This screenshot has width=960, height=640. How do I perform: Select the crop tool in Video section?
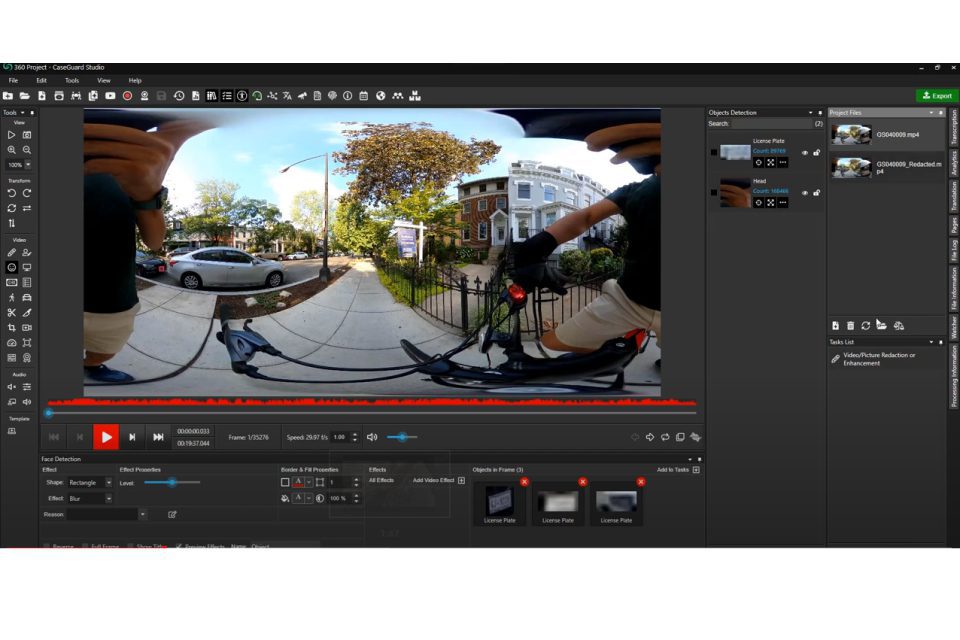(12, 328)
